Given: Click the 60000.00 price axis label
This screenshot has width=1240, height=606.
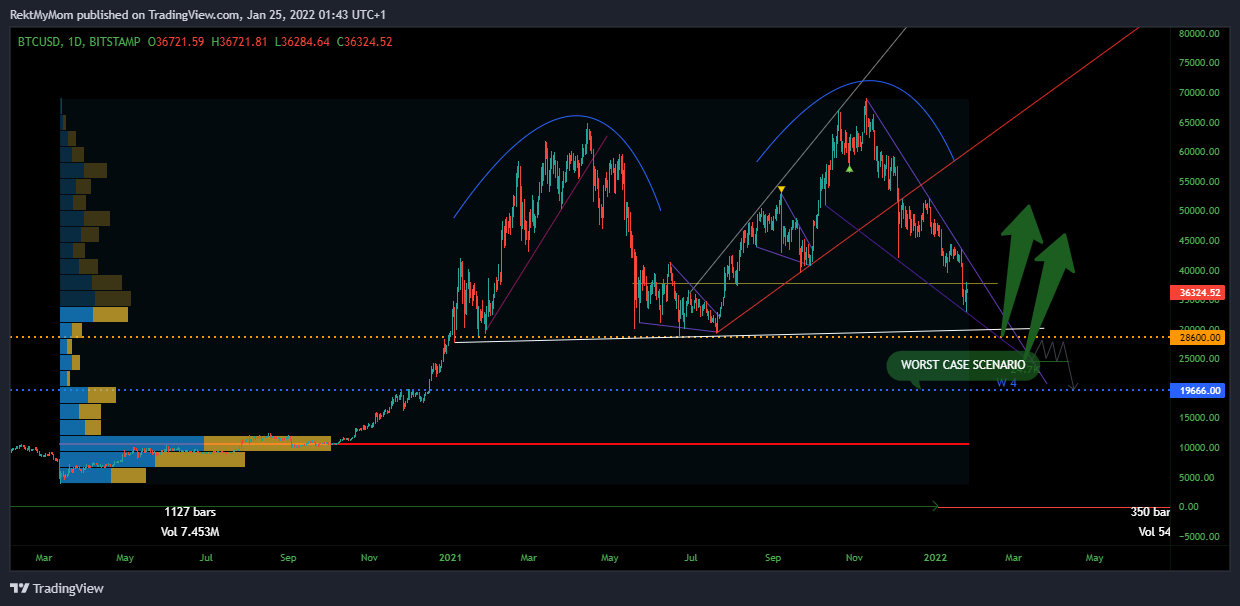Looking at the screenshot, I should click(1200, 152).
